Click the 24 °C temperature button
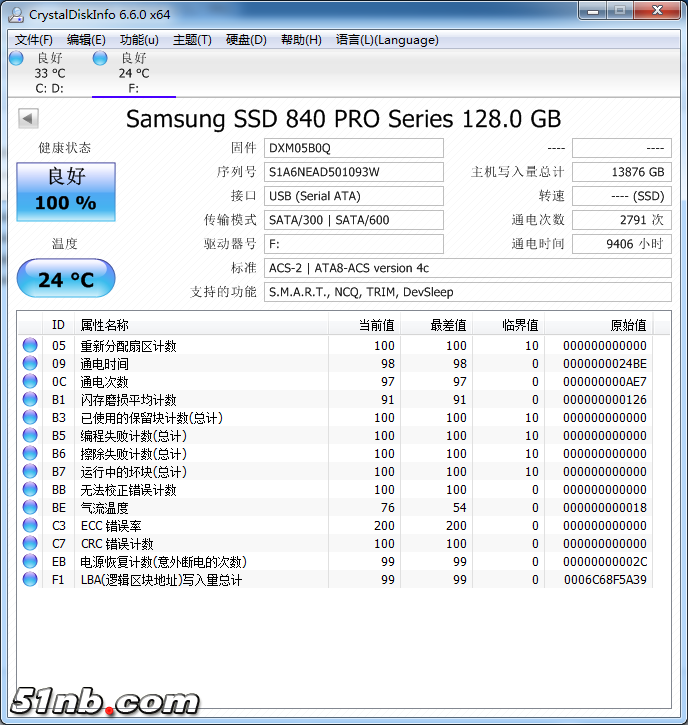This screenshot has height=725, width=688. click(x=66, y=279)
